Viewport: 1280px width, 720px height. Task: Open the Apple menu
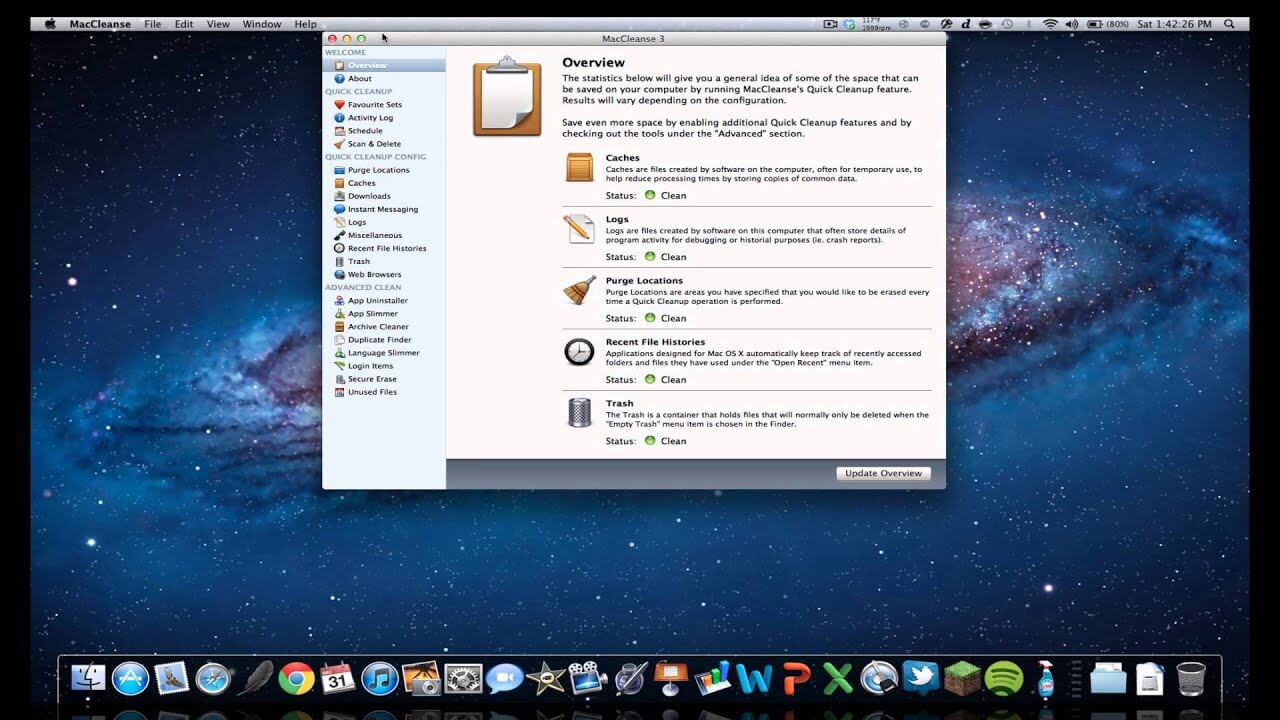point(48,24)
